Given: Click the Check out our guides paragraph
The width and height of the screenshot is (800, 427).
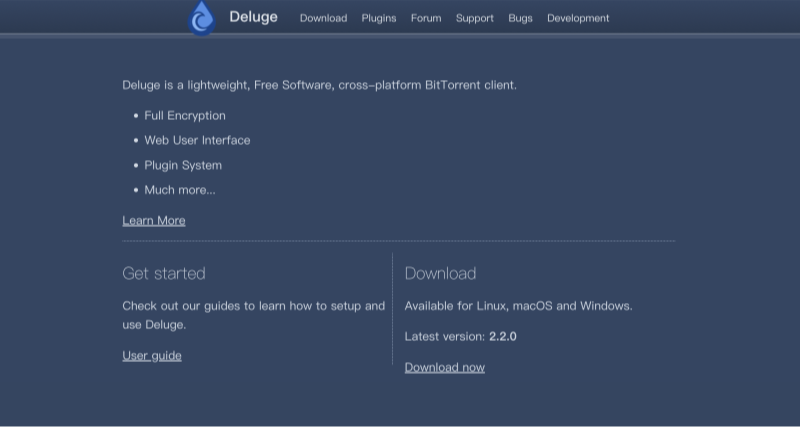Looking at the screenshot, I should [x=254, y=315].
